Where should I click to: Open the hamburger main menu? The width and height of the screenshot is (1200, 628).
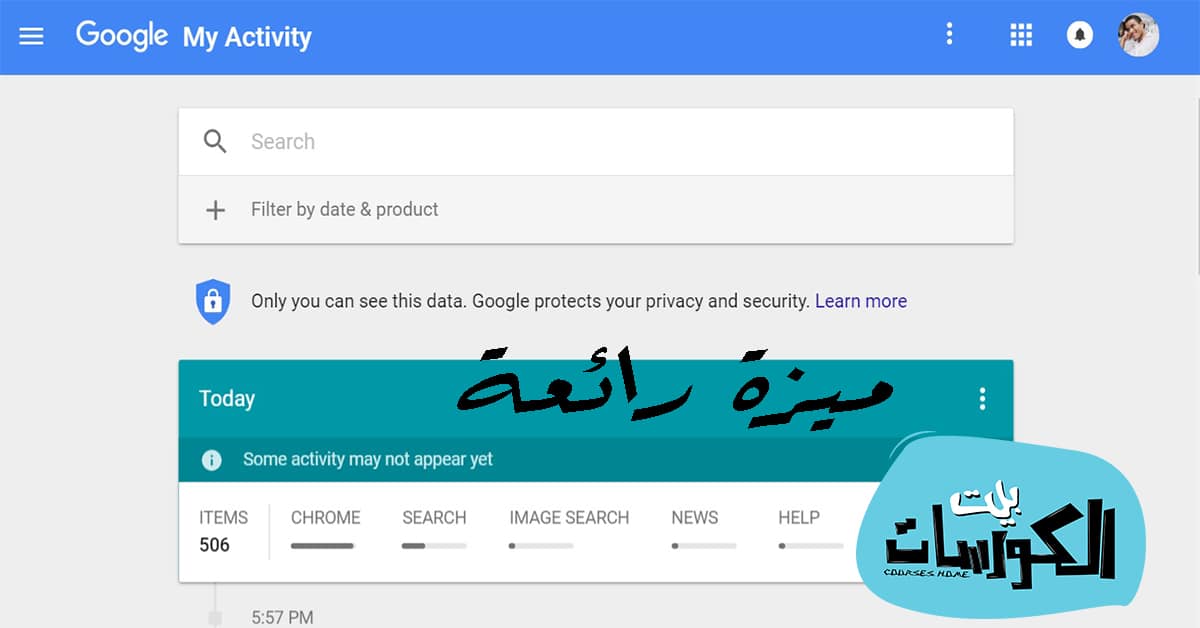pyautogui.click(x=32, y=36)
